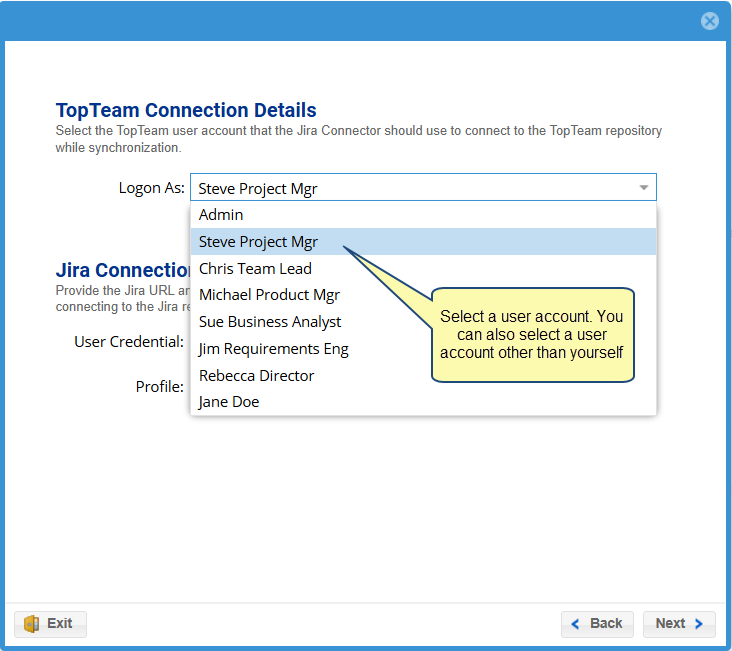This screenshot has width=732, height=651.
Task: Choose Sue Business Analyst account
Action: click(x=270, y=322)
